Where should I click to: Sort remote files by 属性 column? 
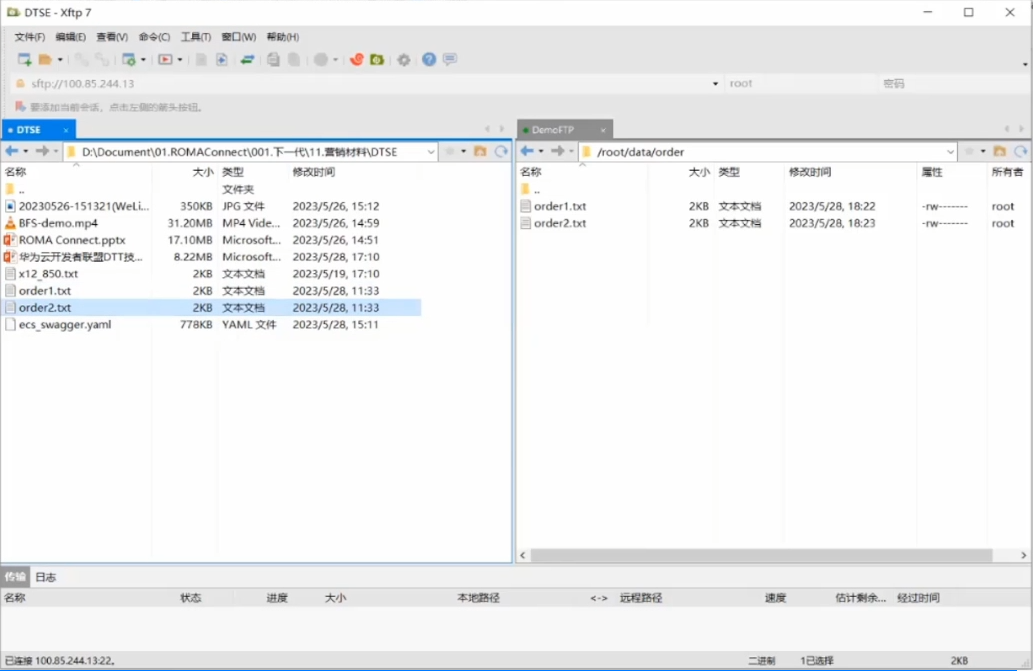coord(932,172)
